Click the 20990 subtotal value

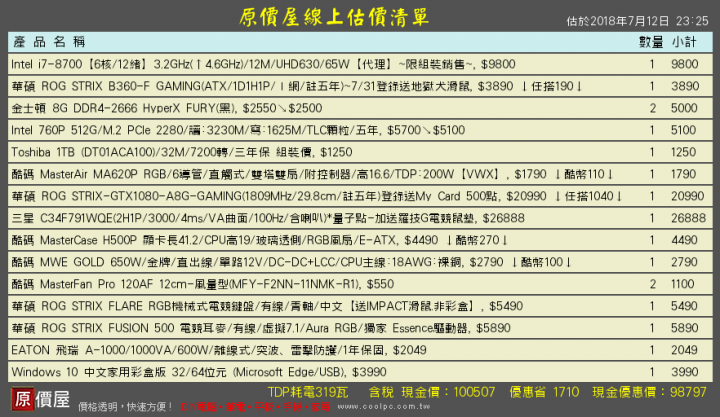click(x=687, y=196)
